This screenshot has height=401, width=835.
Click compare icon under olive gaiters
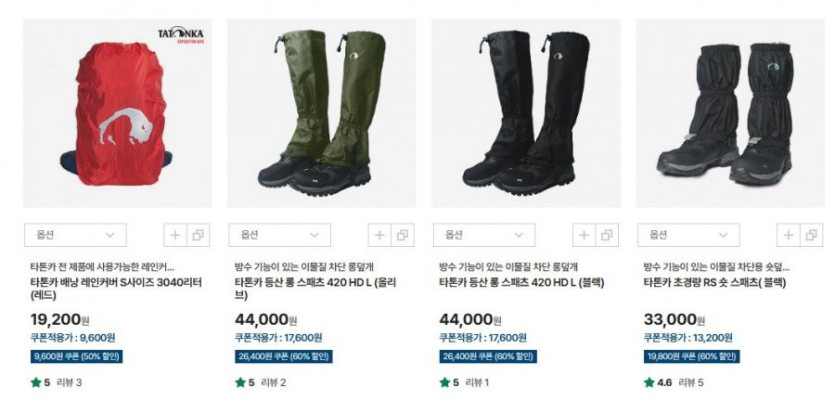pos(403,235)
